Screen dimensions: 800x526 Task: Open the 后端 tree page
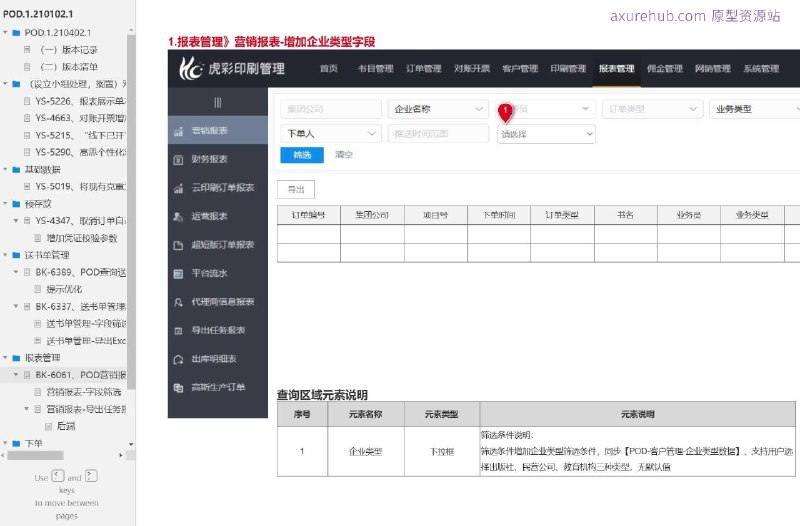pos(66,426)
